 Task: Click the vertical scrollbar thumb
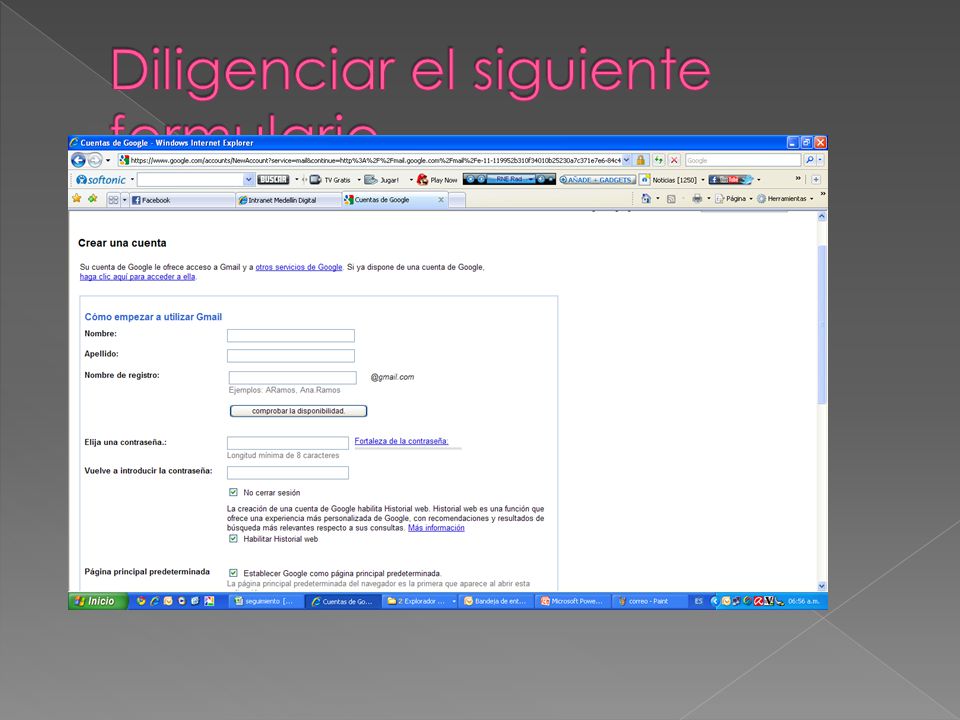click(822, 324)
